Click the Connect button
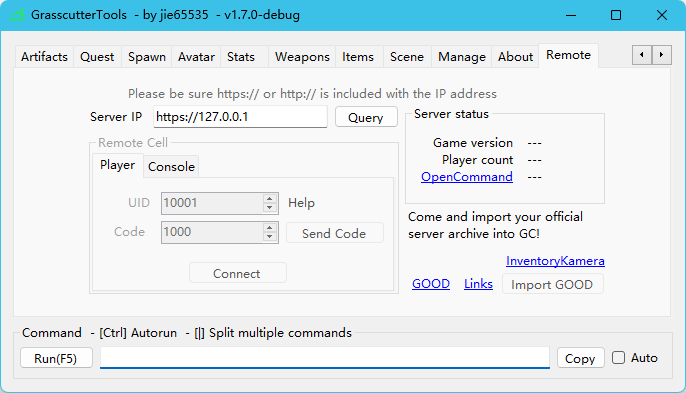Image resolution: width=686 pixels, height=393 pixels. tap(238, 273)
